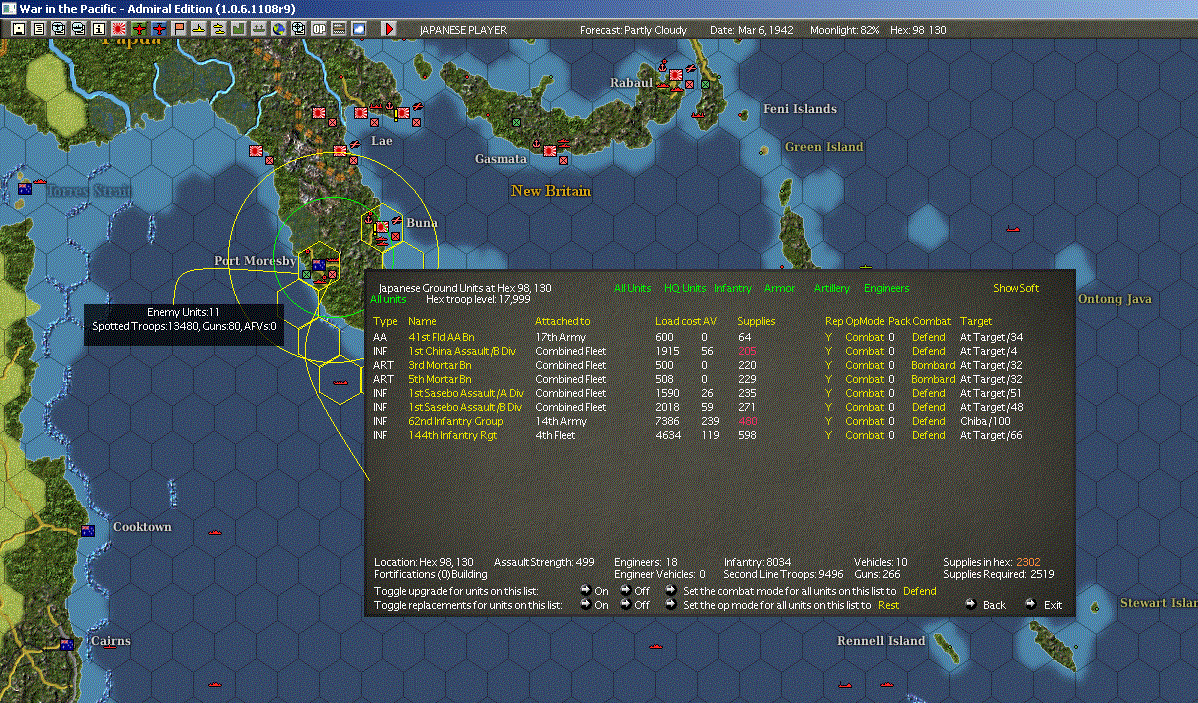This screenshot has width=1198, height=703.
Task: Click the crosshair target toolbar icon
Action: pos(299,29)
